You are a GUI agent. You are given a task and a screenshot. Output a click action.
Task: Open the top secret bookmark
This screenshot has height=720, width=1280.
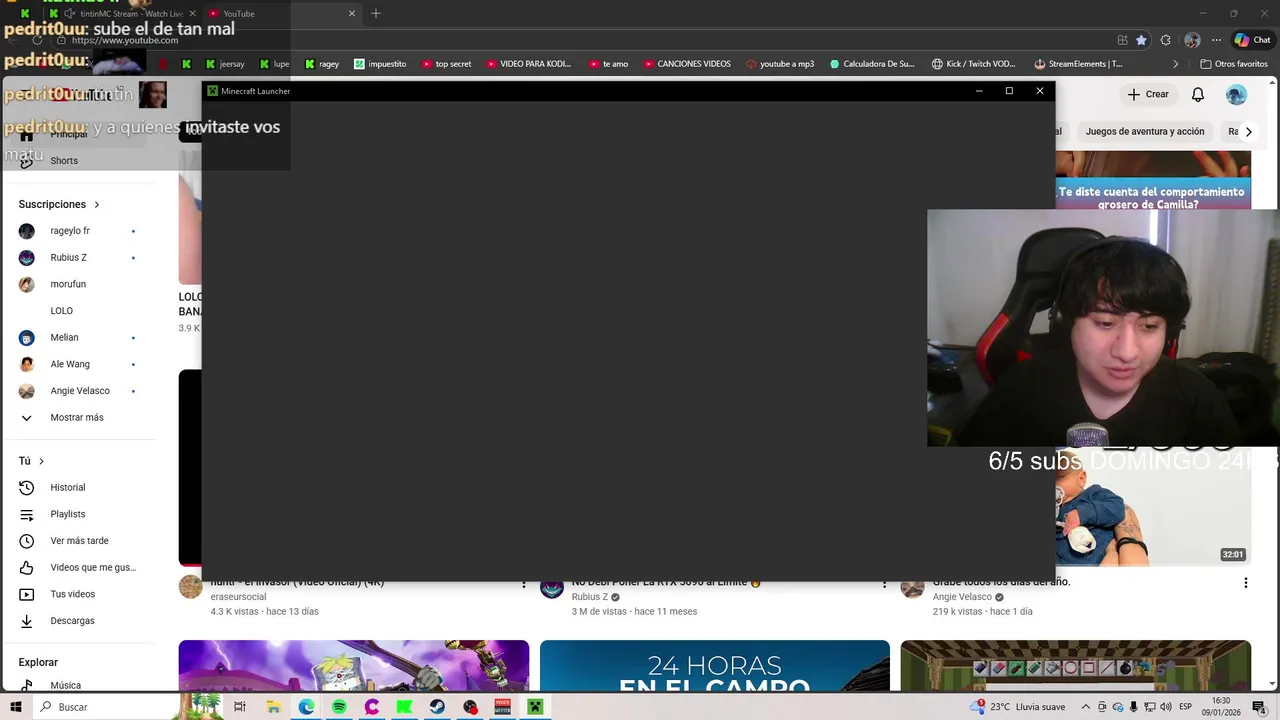446,64
